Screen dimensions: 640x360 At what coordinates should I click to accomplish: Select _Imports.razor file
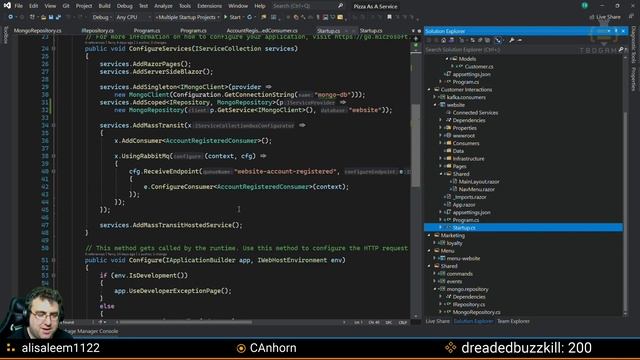click(469, 197)
